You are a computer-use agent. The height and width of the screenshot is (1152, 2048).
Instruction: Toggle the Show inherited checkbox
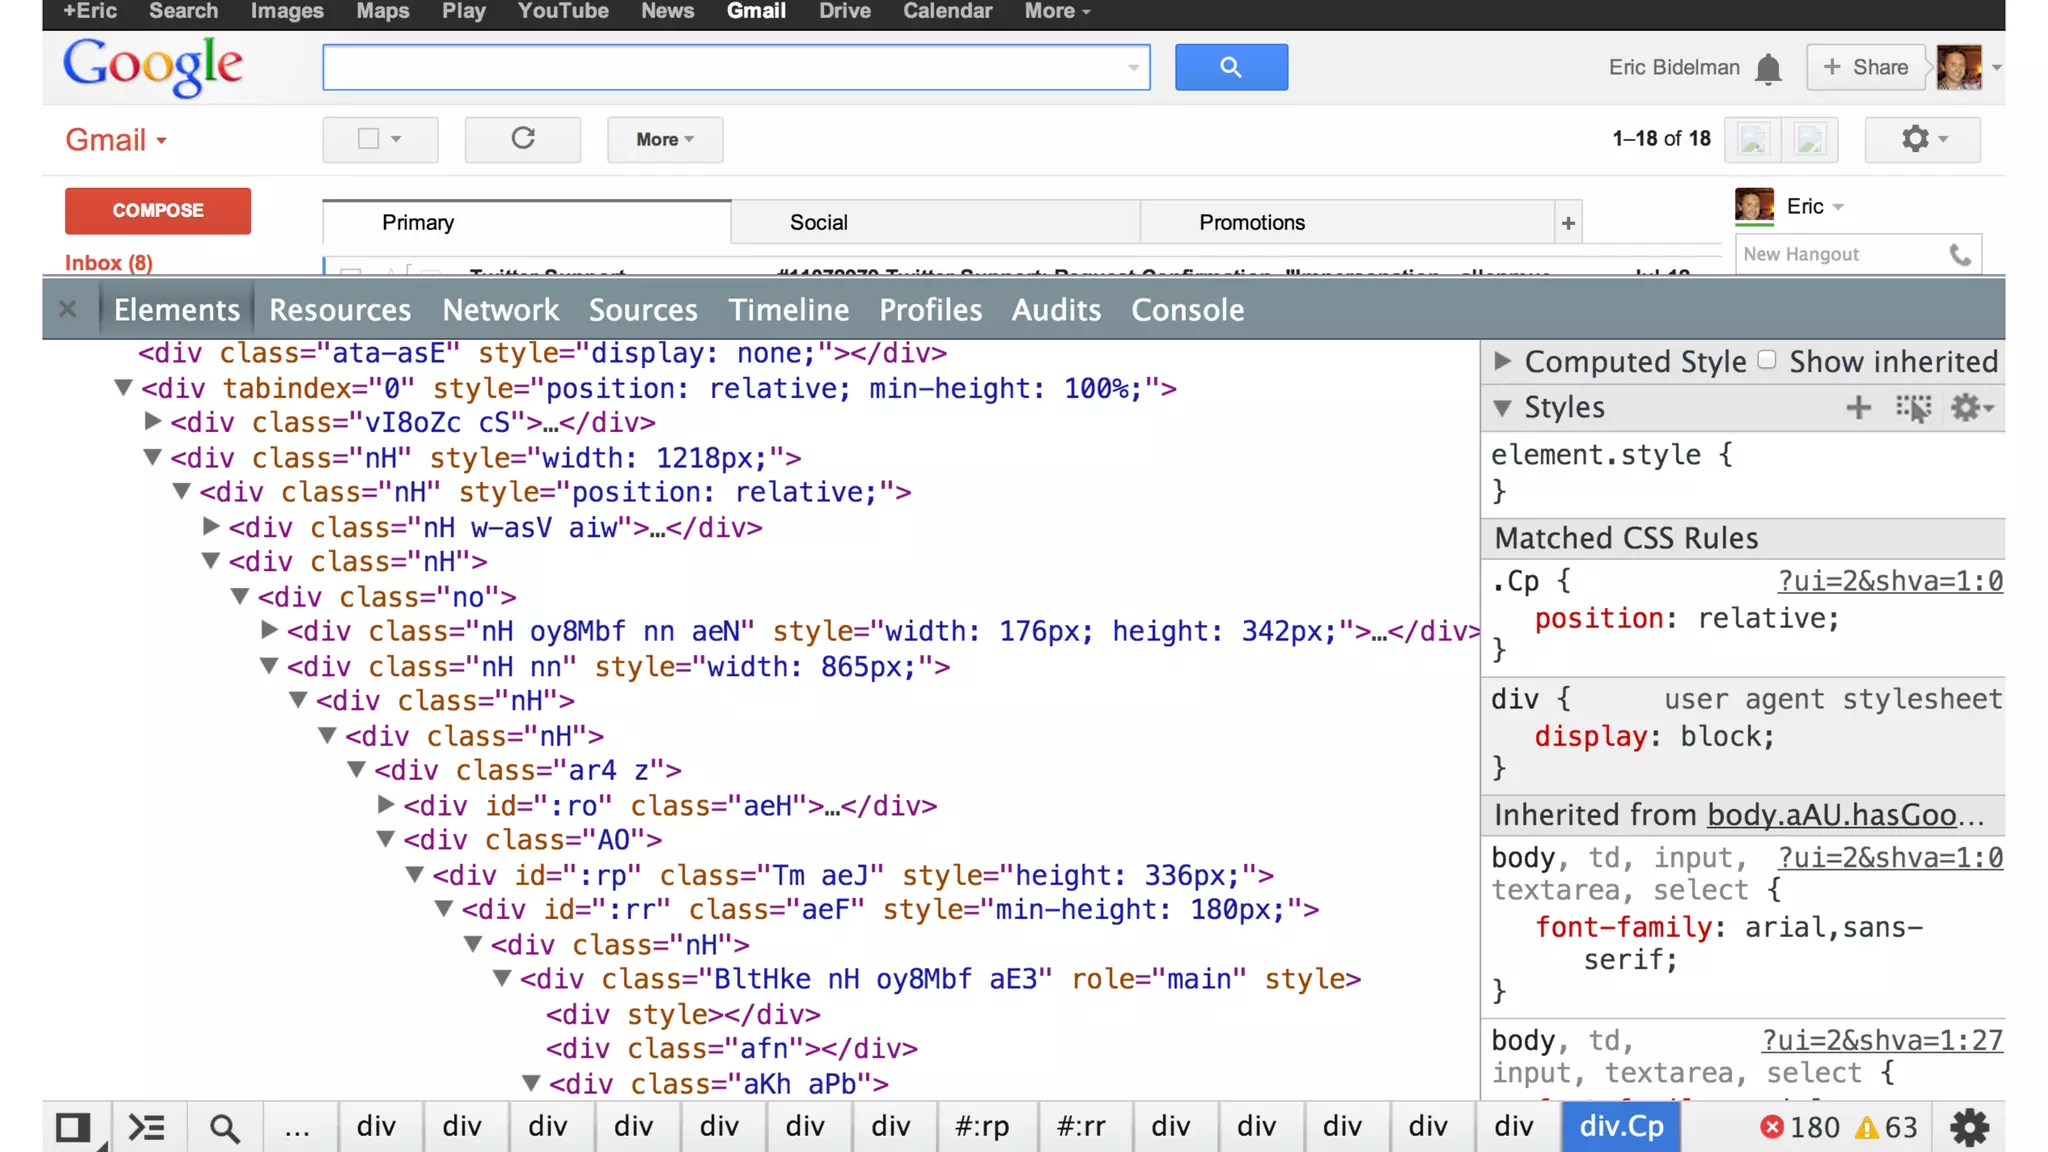point(1767,360)
